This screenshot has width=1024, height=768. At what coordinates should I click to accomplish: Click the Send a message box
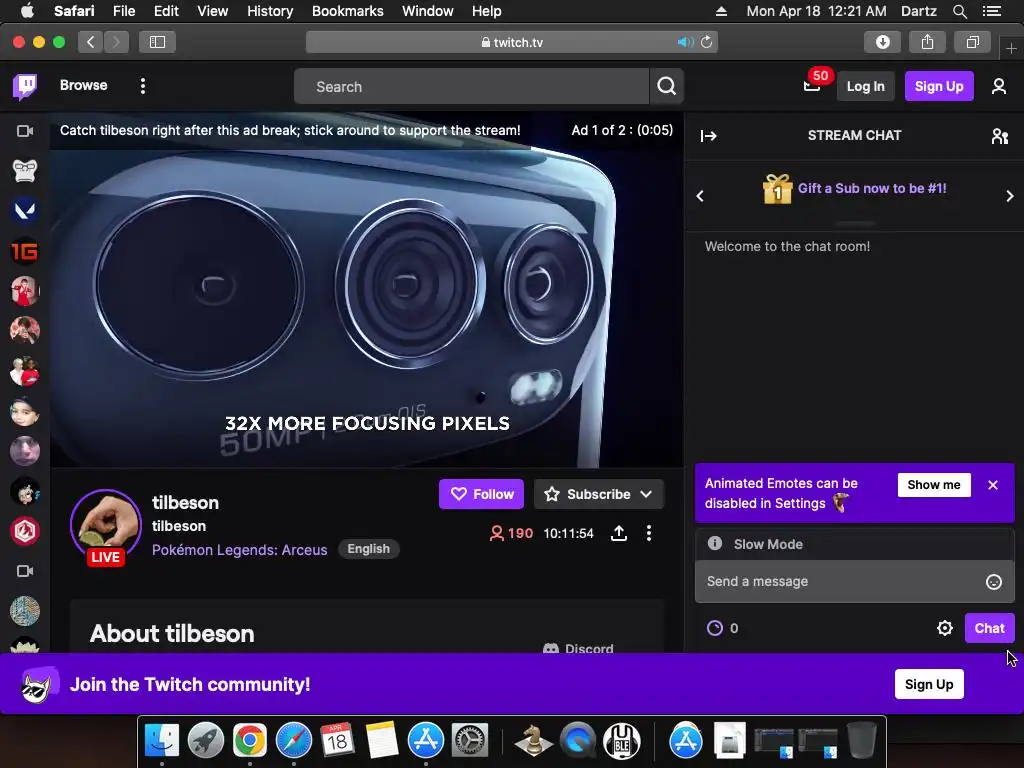(855, 581)
